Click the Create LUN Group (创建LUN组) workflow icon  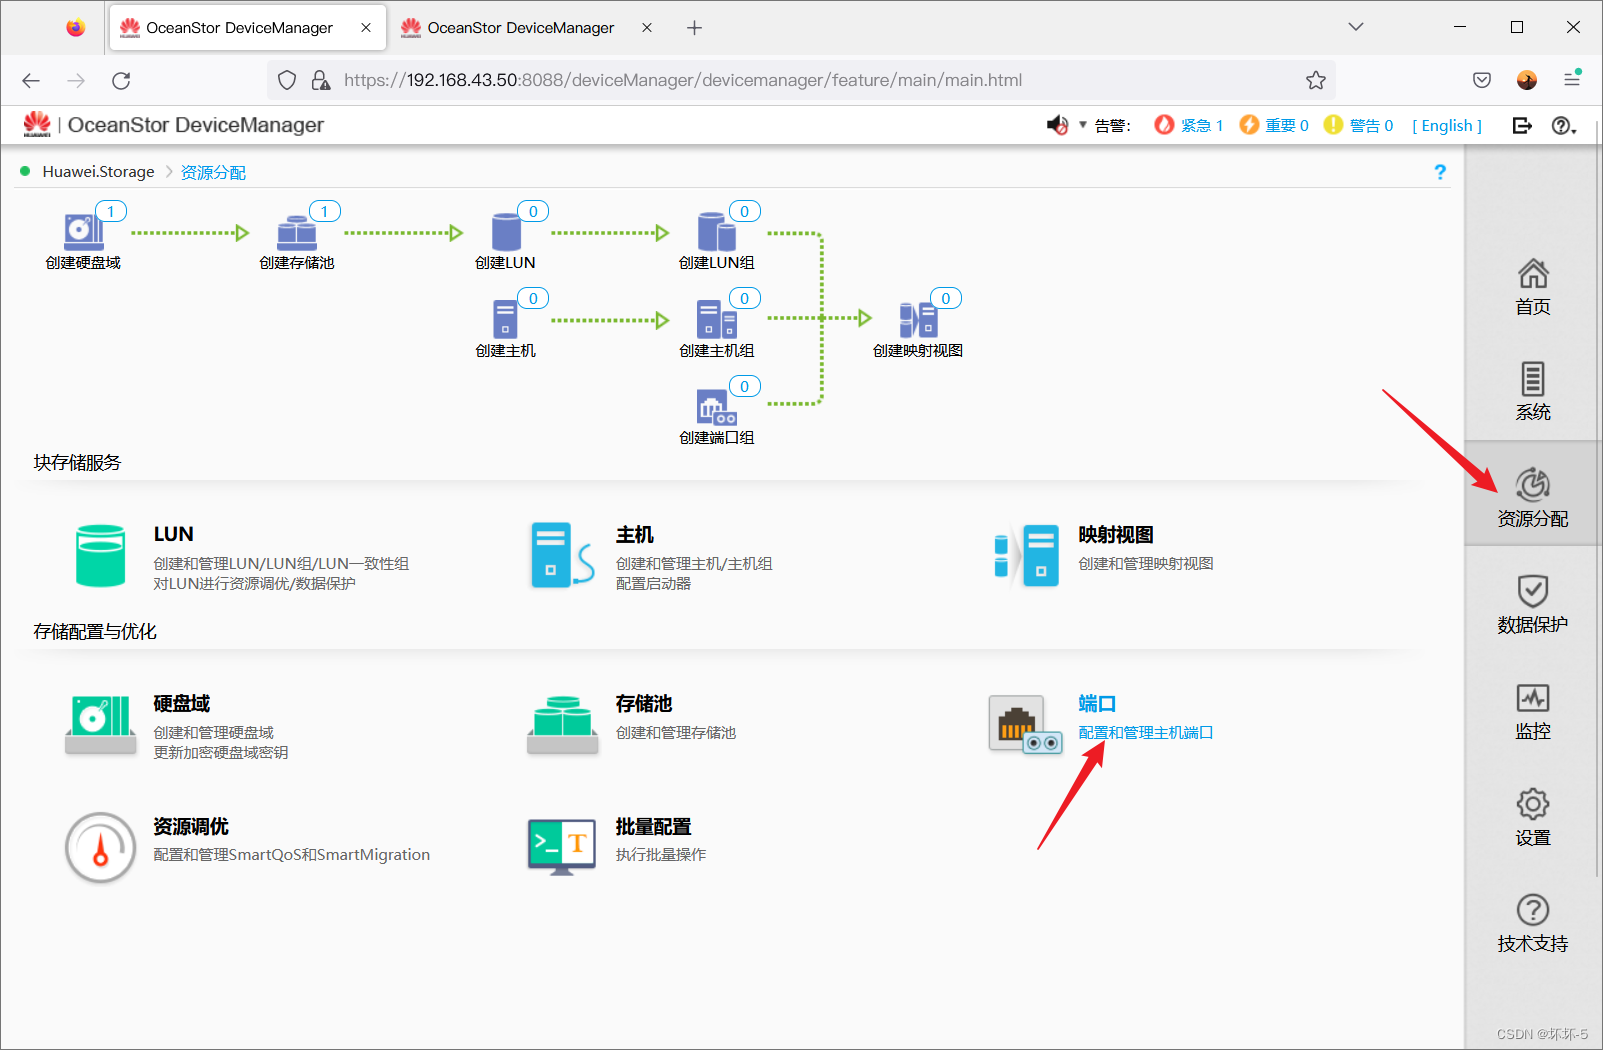pos(716,232)
